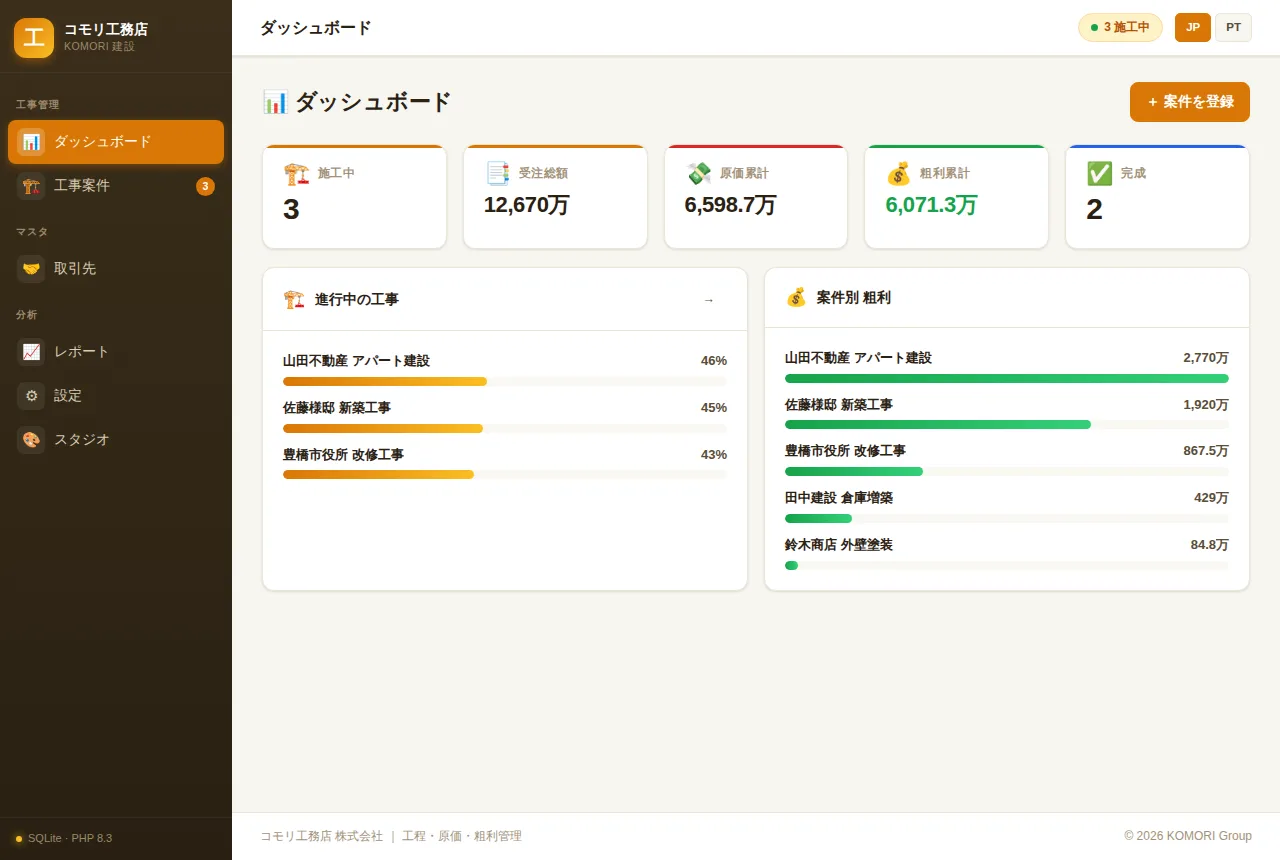Click the money bag icon in 案件別 粗利 header
This screenshot has width=1280, height=860.
796,297
